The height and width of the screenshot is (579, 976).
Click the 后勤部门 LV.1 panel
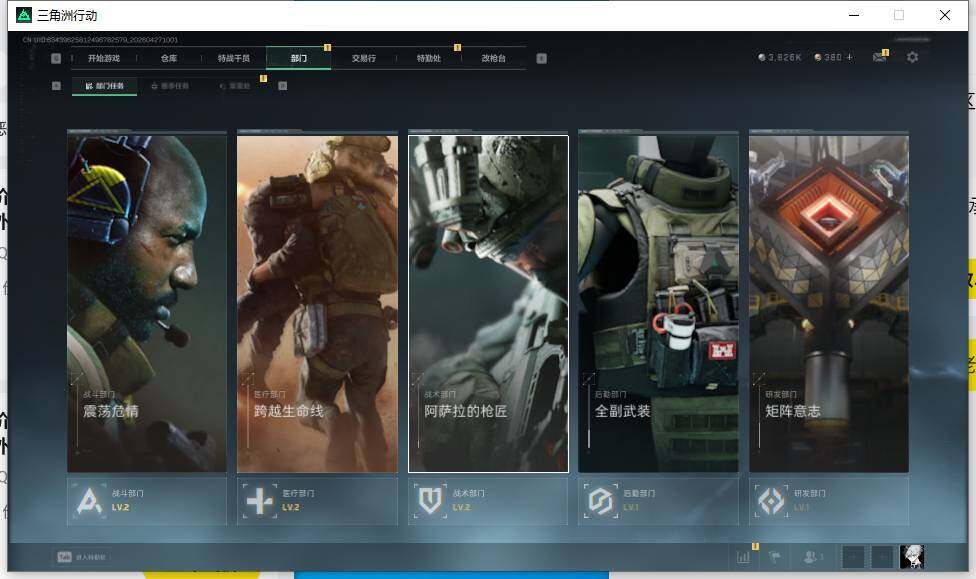click(659, 501)
